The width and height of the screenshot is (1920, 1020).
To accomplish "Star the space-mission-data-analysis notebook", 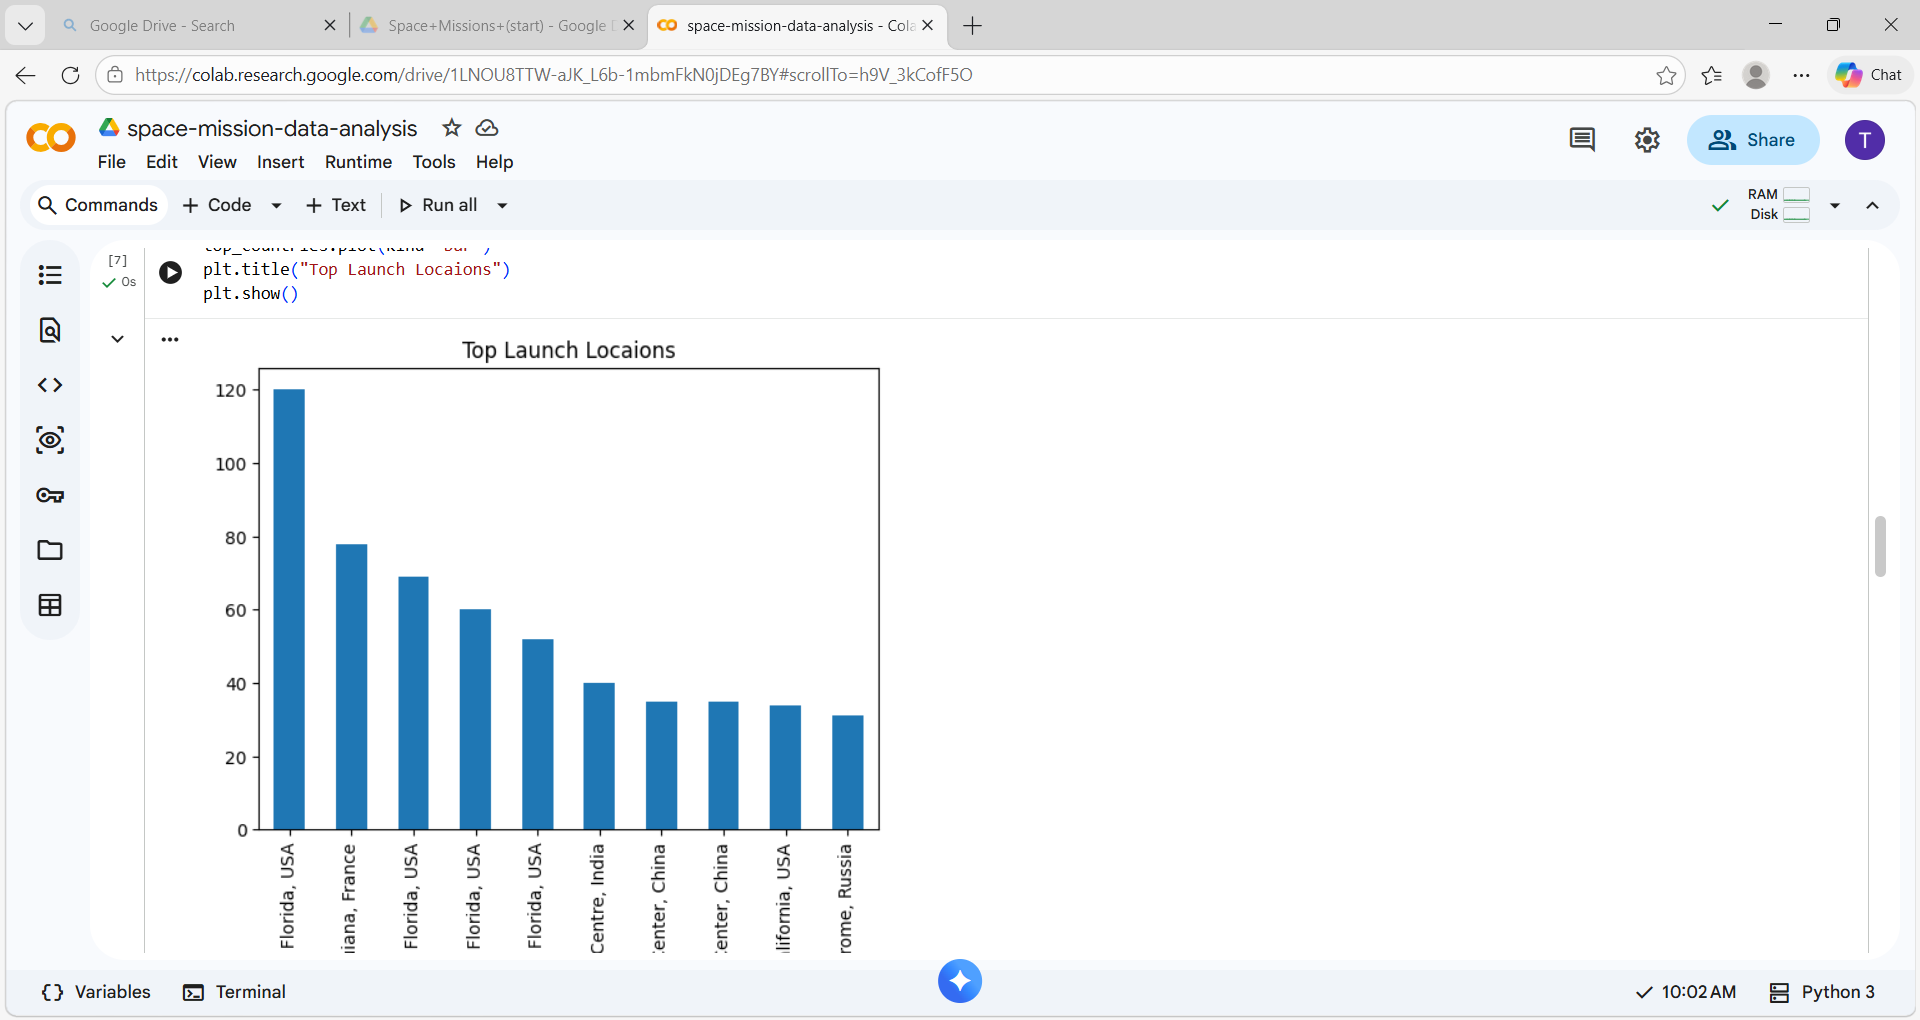I will click(x=451, y=128).
